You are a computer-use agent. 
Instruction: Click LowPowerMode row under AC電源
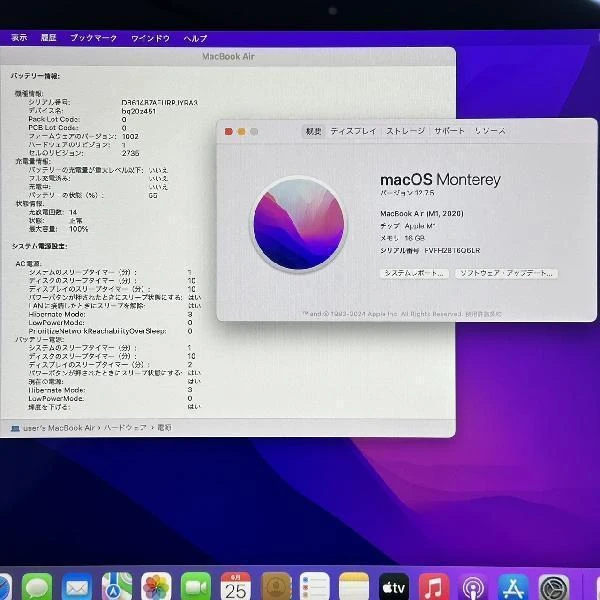click(111, 323)
